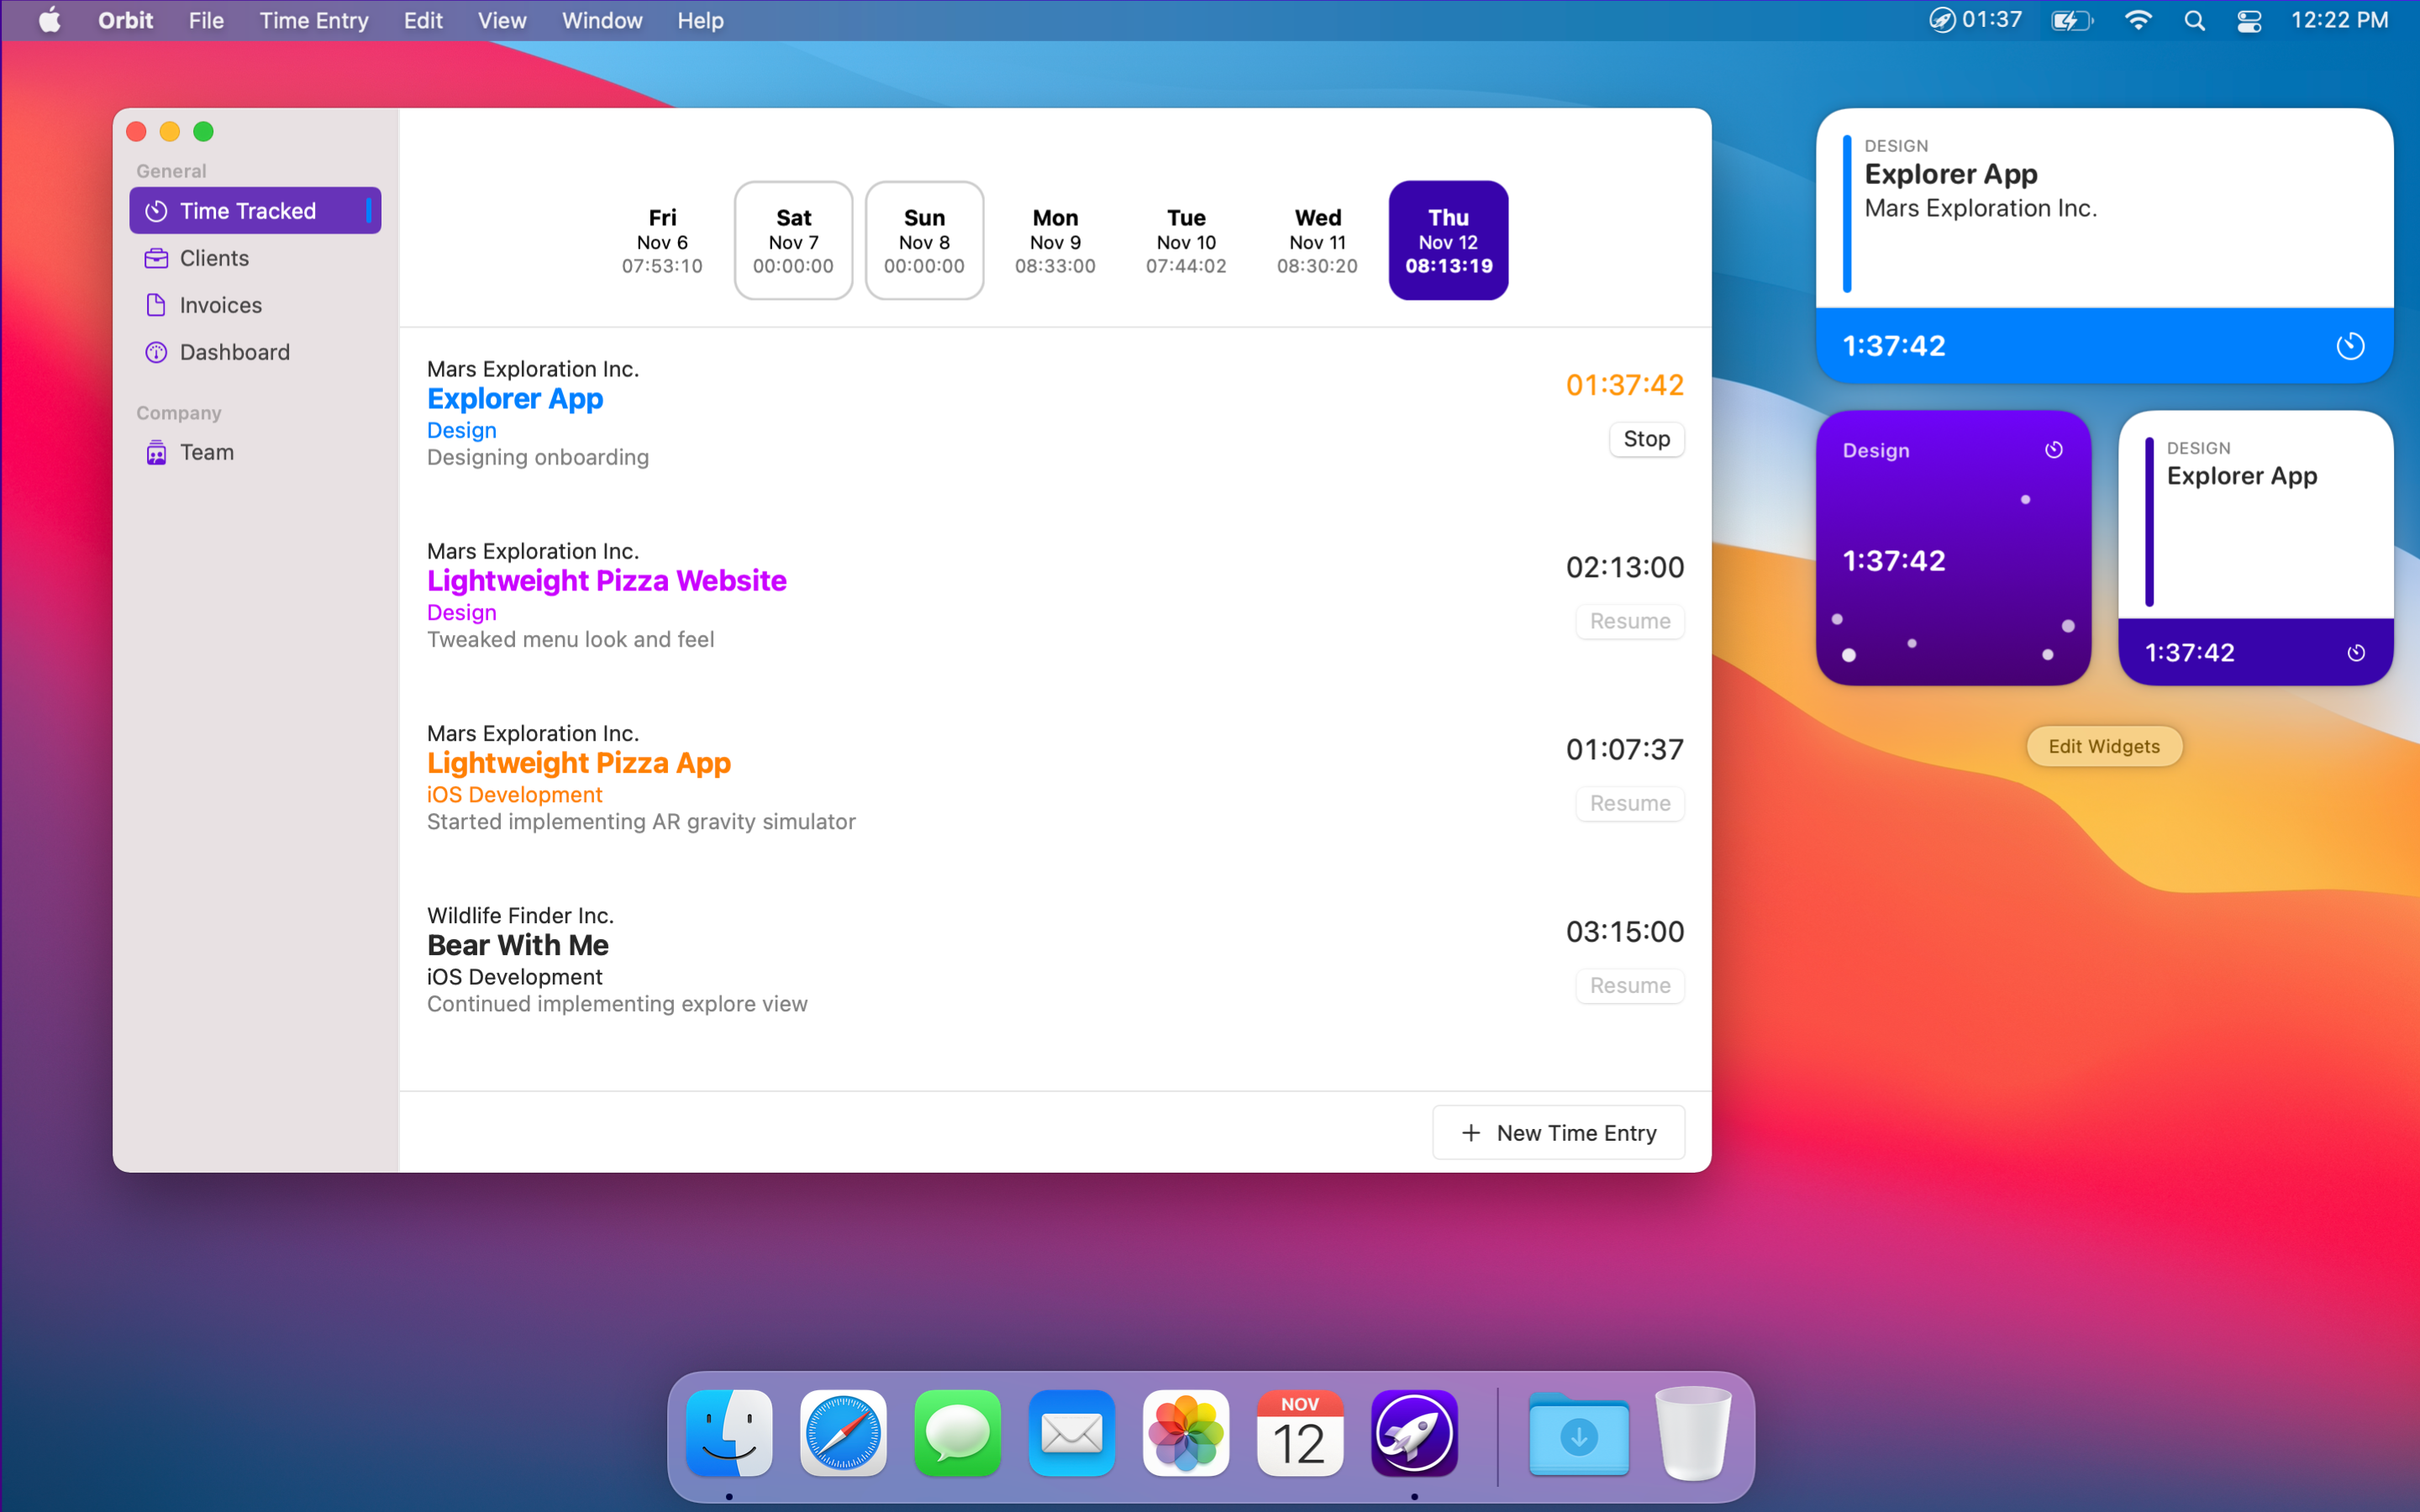Select the Mon Nov 9 day tab
The width and height of the screenshot is (2420, 1512).
[x=1055, y=241]
